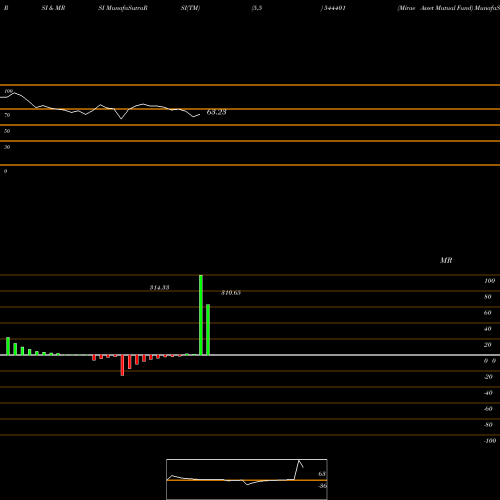The height and width of the screenshot is (500, 500).
Task: Click the 'SI MunafaSutraR' header text
Action: coord(123,8)
